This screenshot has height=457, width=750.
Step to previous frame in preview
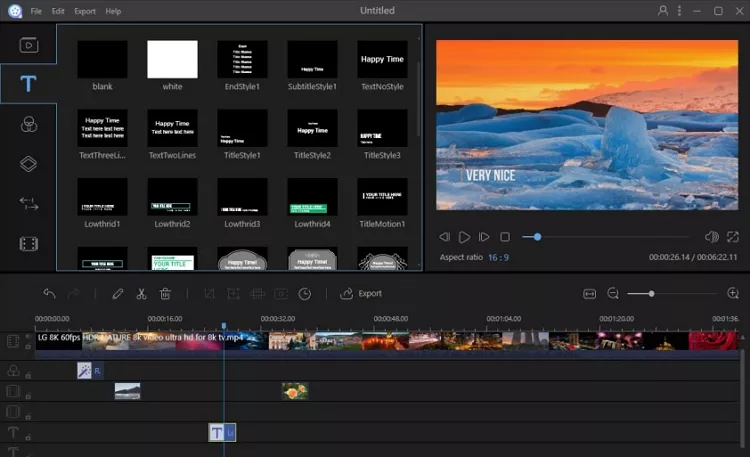point(444,237)
